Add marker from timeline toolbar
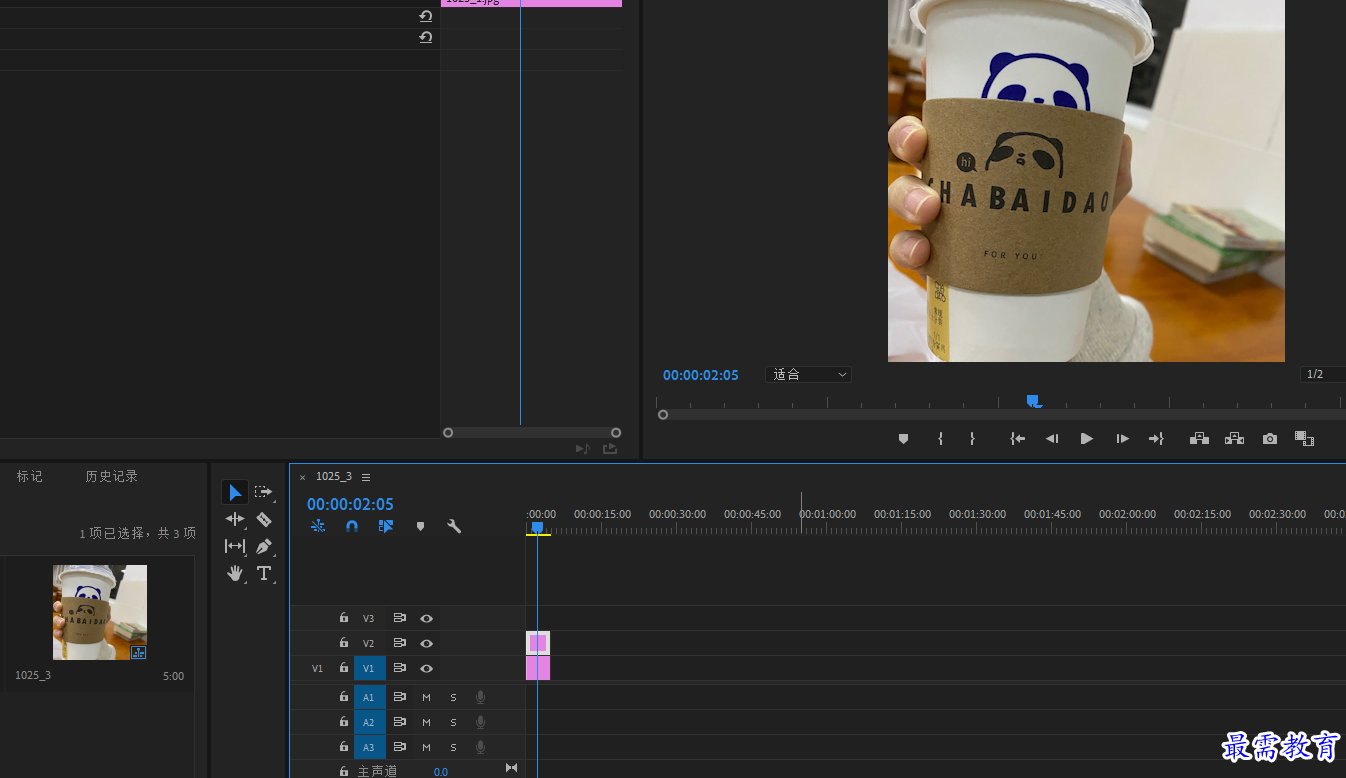Screen dimensions: 1346x778 click(420, 526)
